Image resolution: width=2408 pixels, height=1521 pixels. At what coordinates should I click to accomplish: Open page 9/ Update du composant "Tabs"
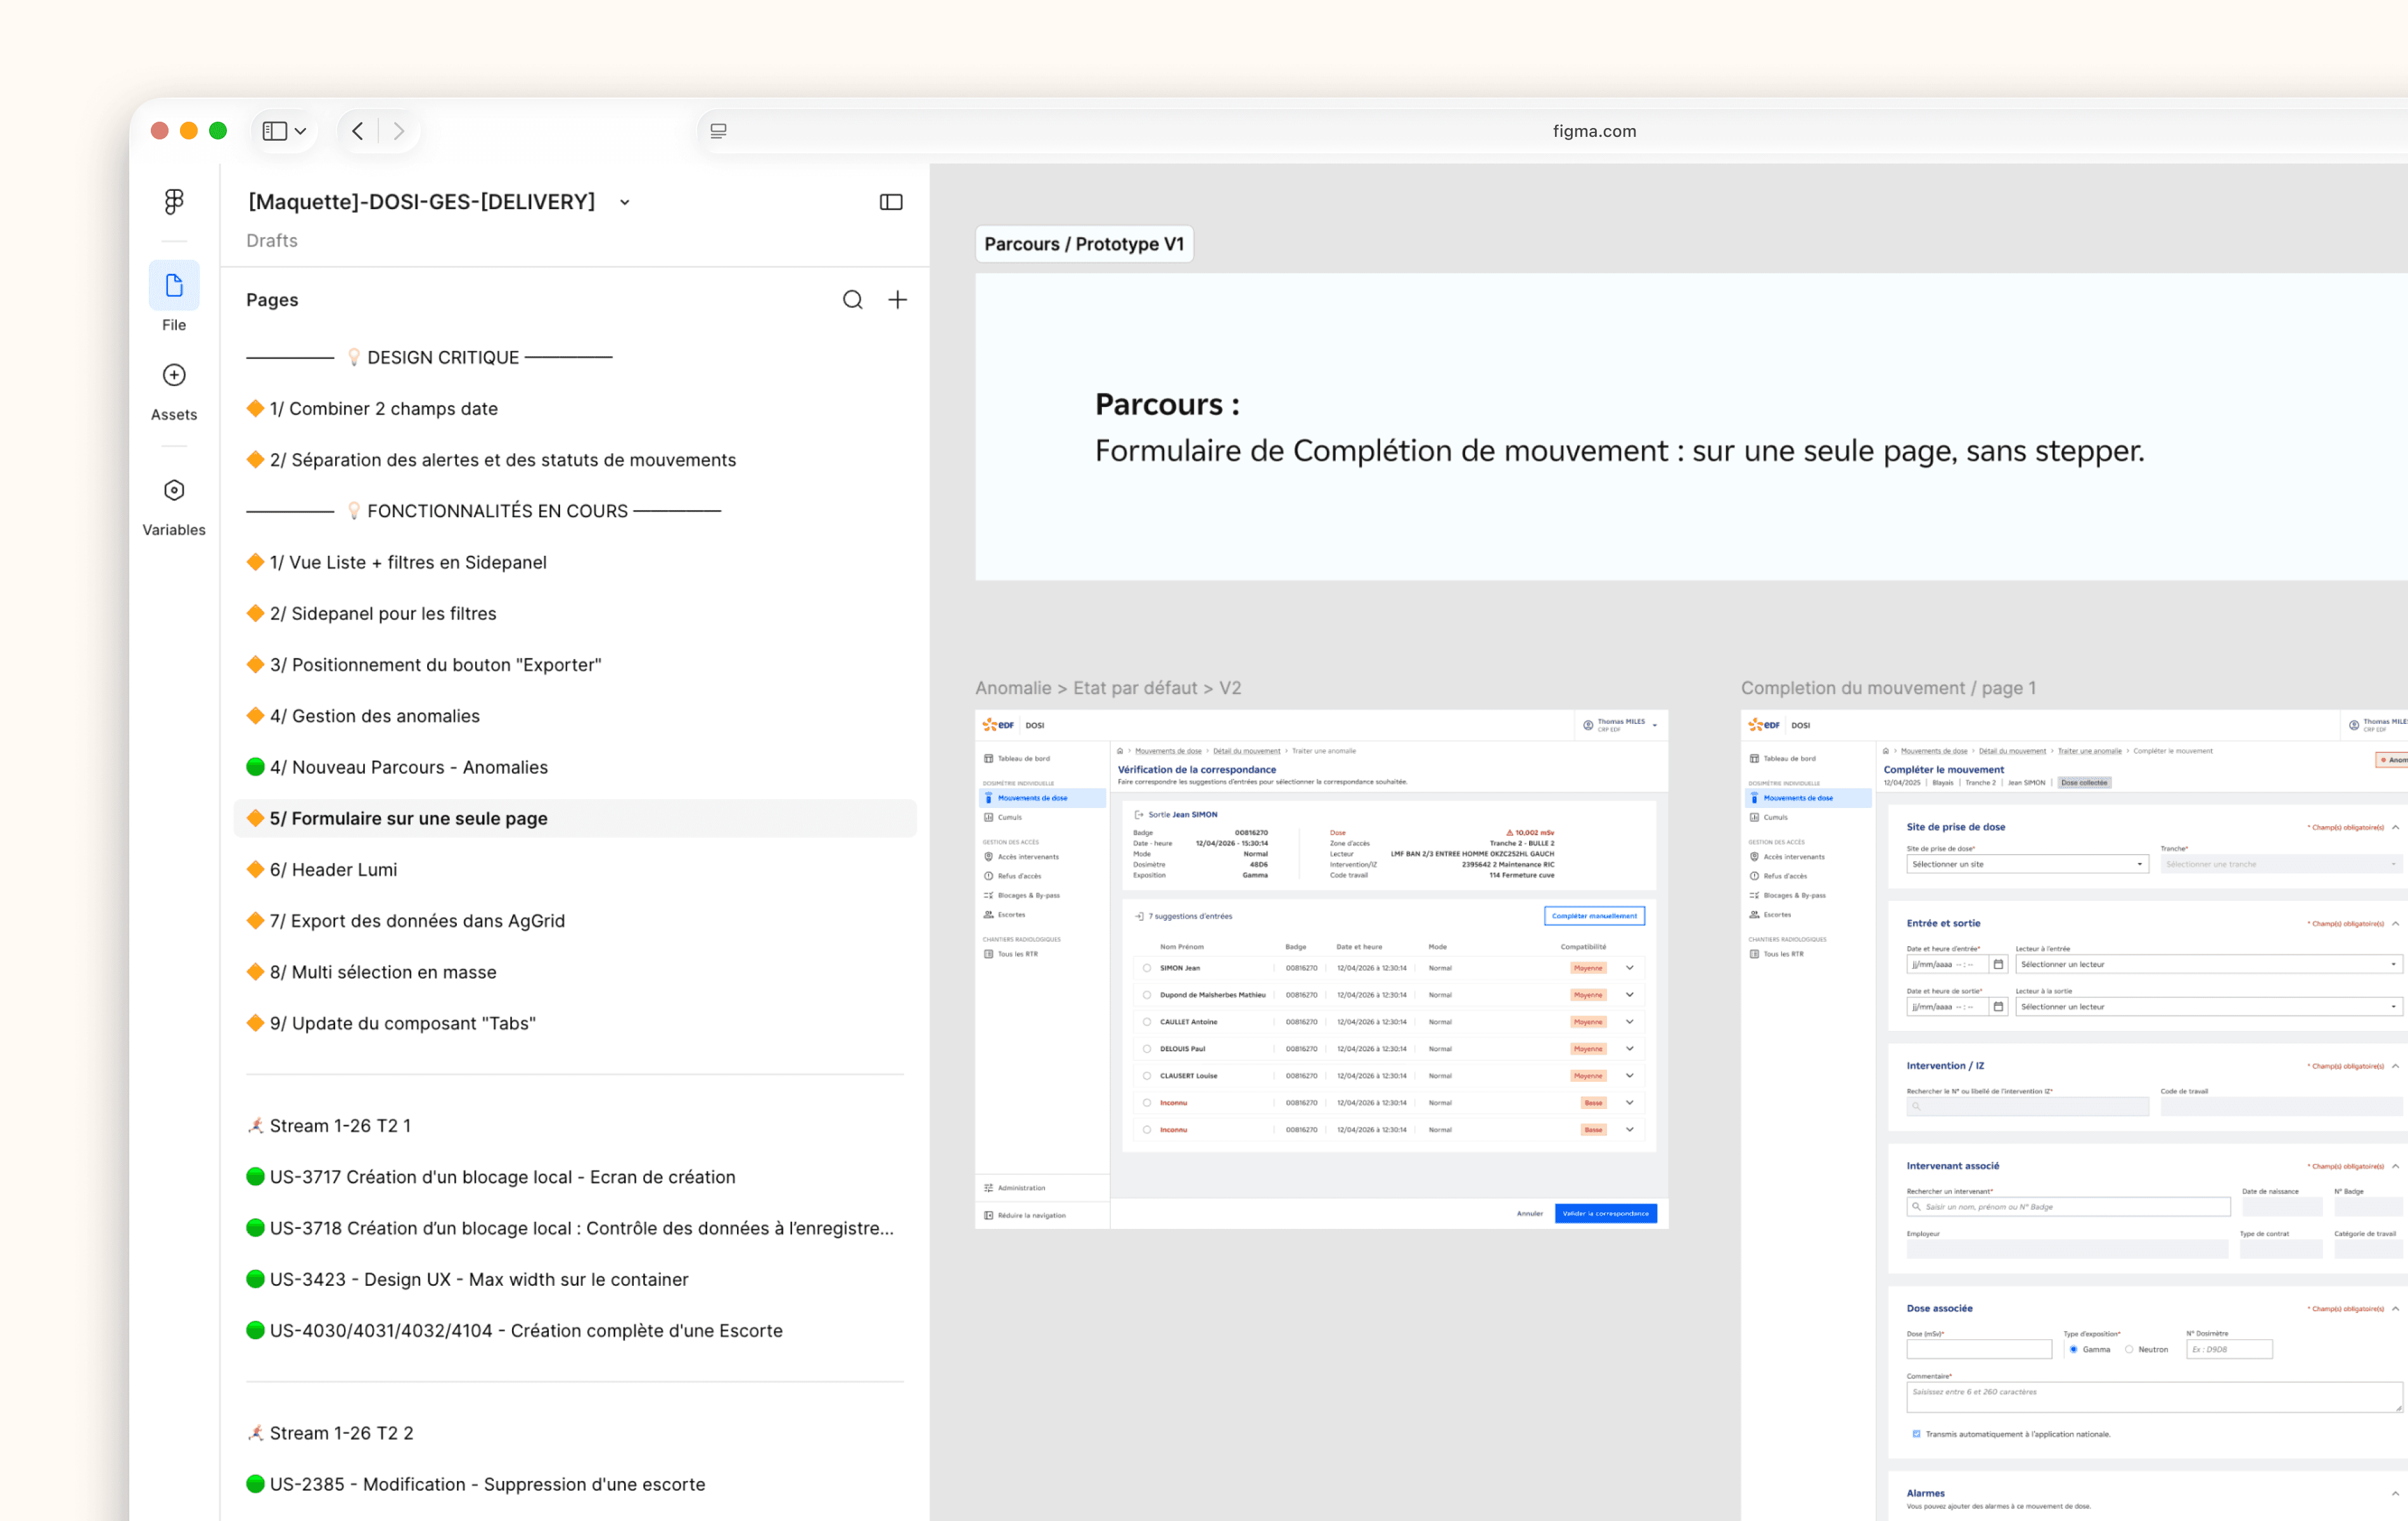point(575,1024)
